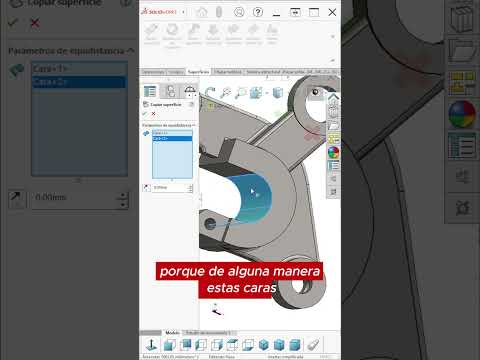Open the SolidWorks logo menu arrow
The width and height of the screenshot is (480, 360).
pyautogui.click(x=183, y=12)
